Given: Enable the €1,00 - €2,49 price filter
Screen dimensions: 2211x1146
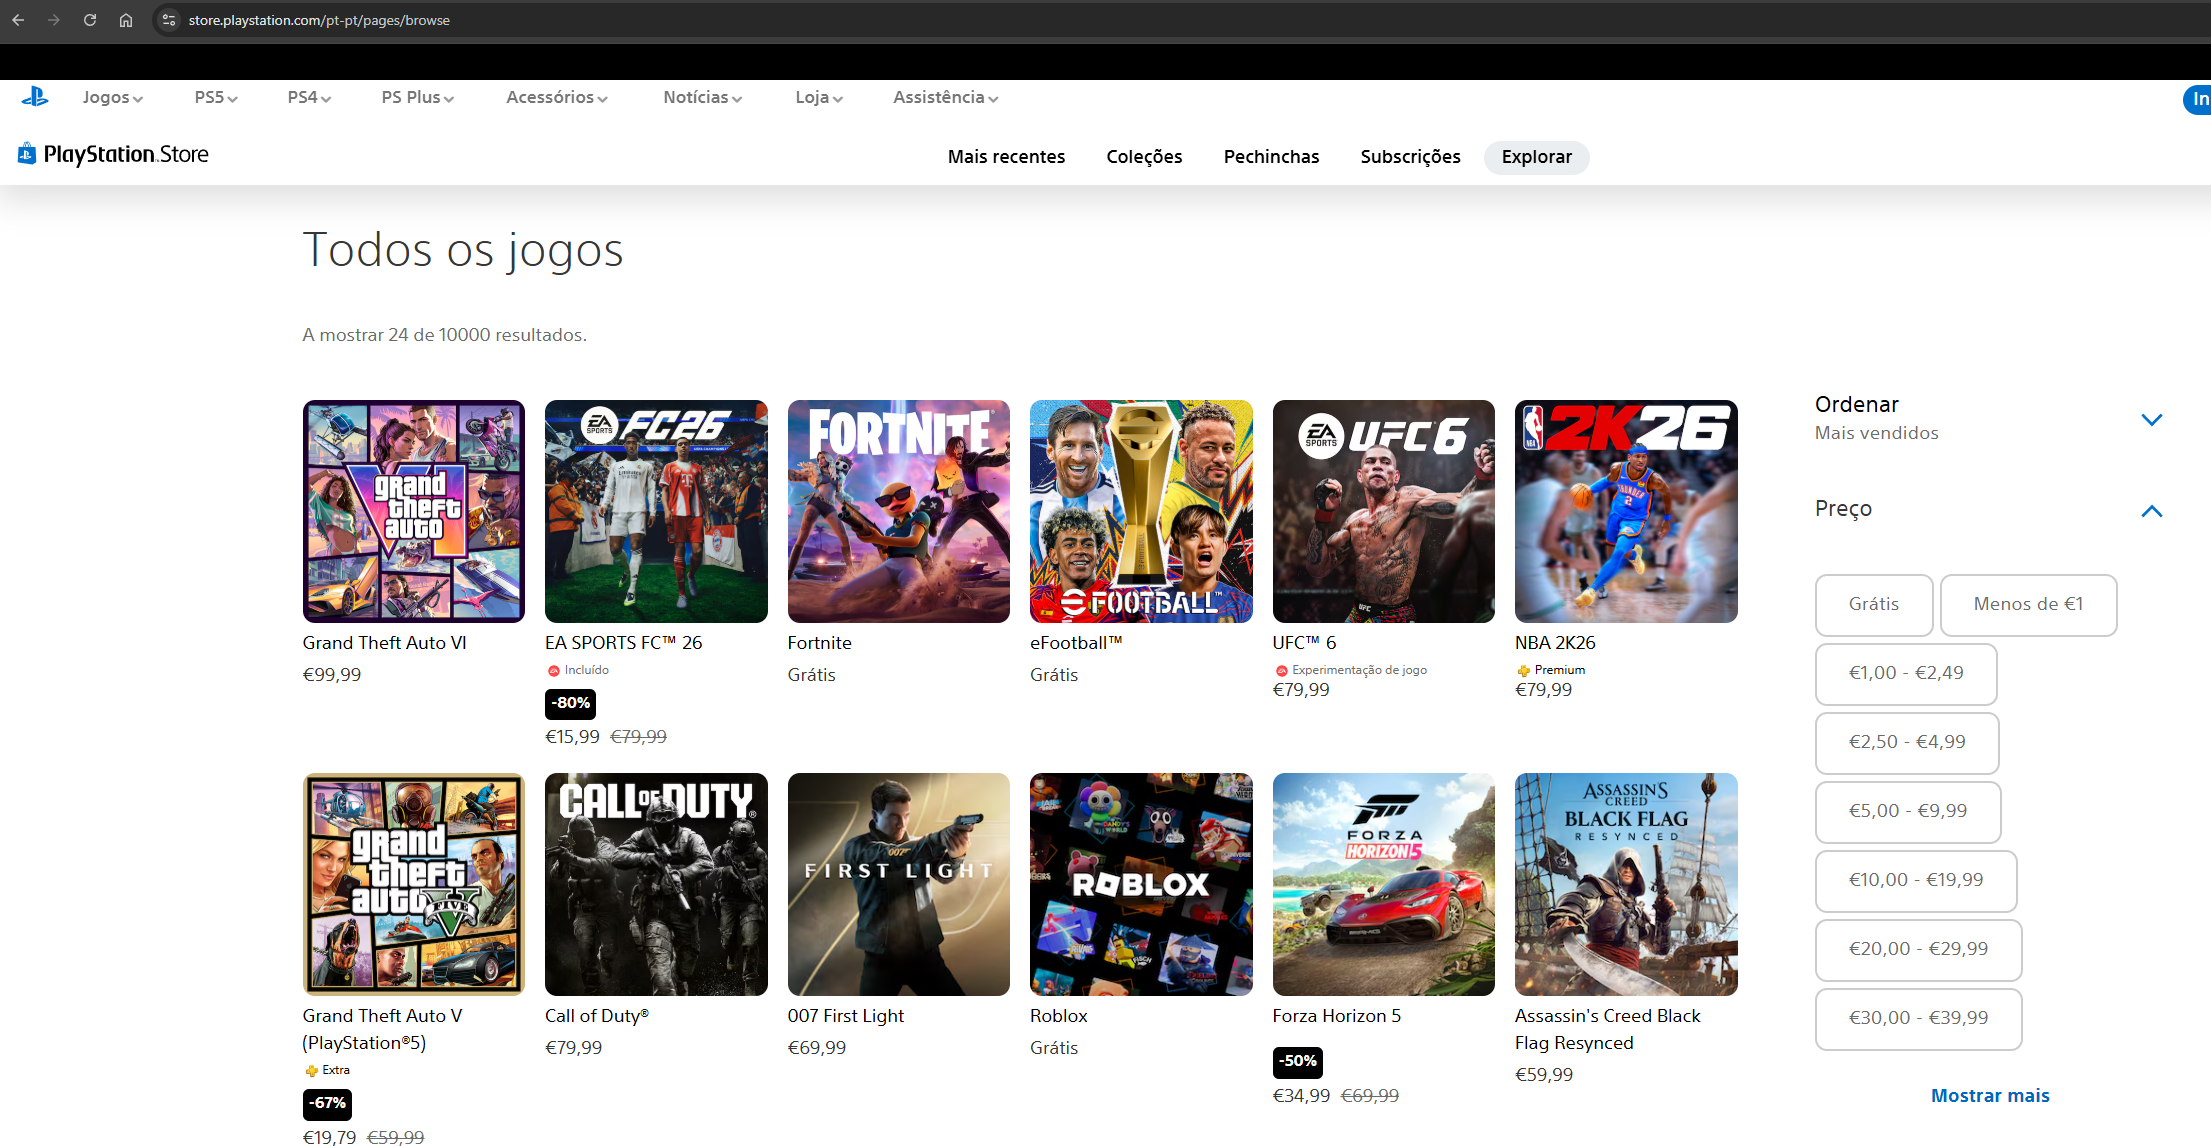Looking at the screenshot, I should 1906,673.
